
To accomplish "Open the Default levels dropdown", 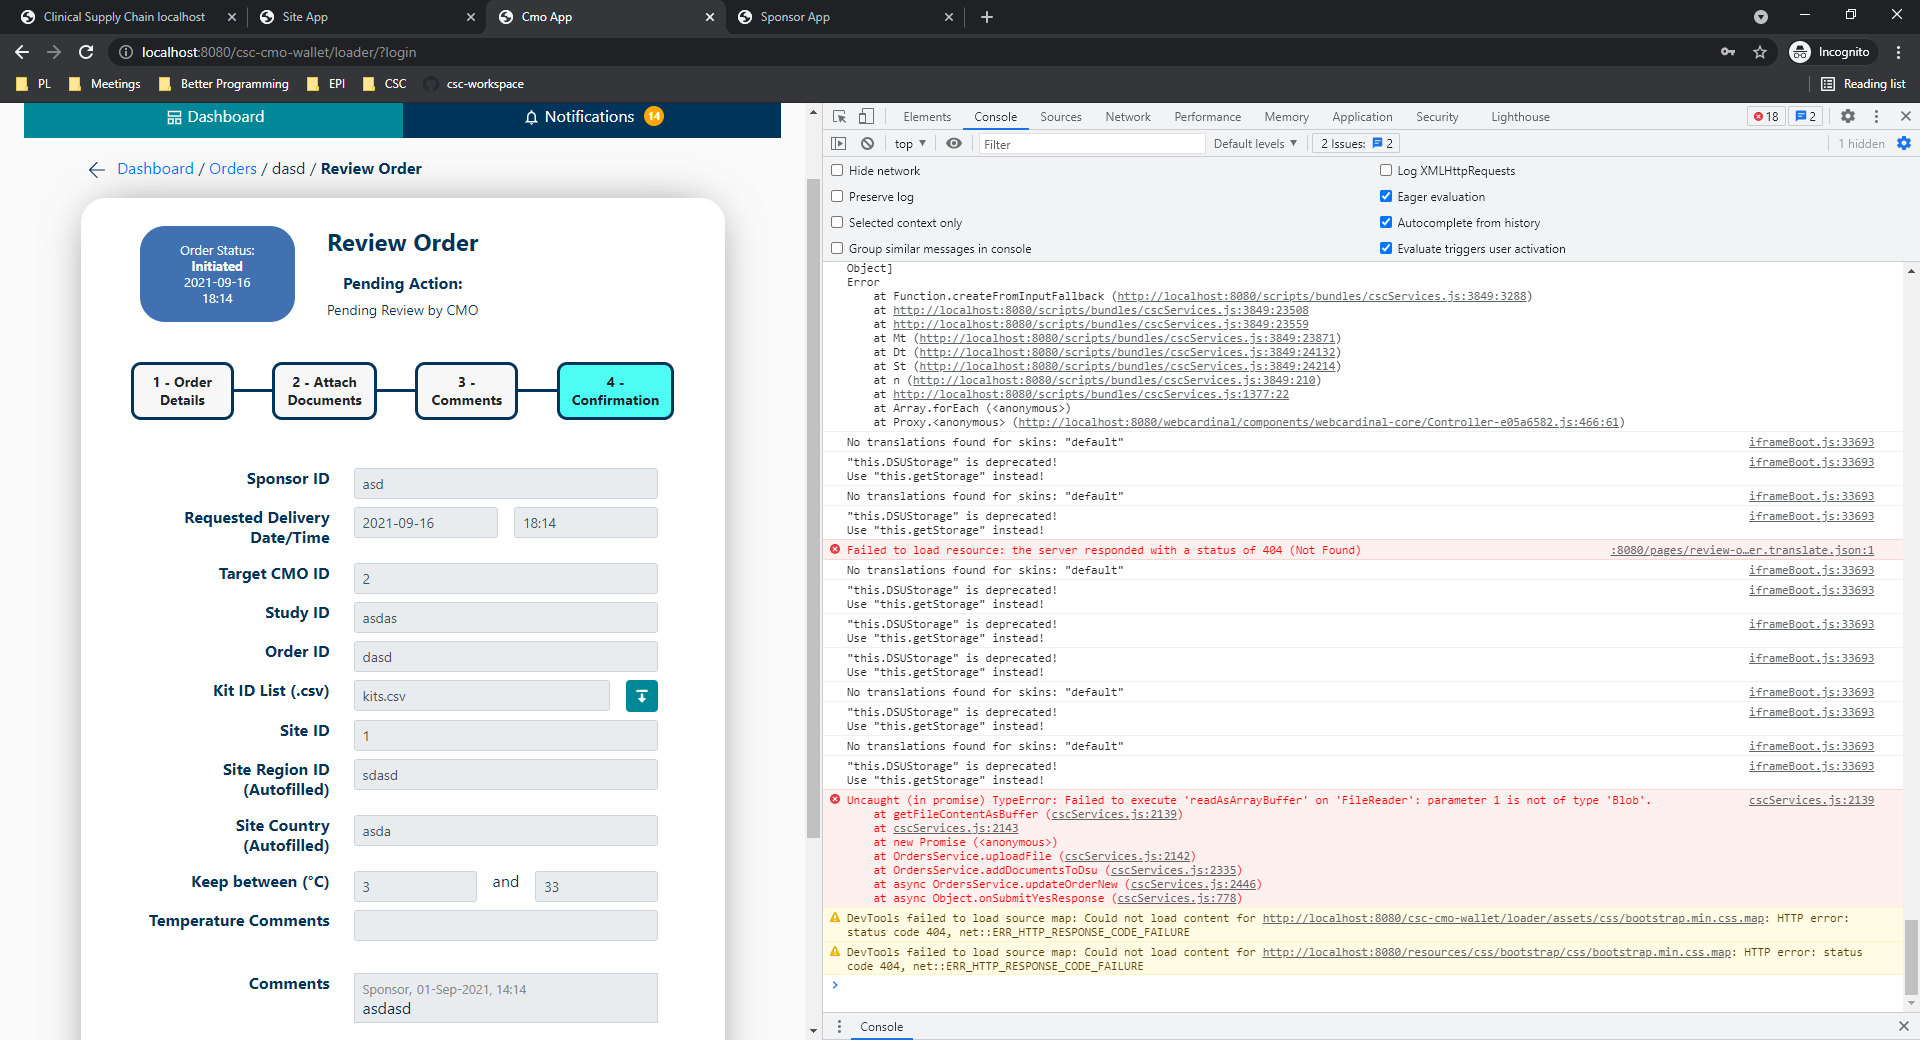I will point(1254,143).
